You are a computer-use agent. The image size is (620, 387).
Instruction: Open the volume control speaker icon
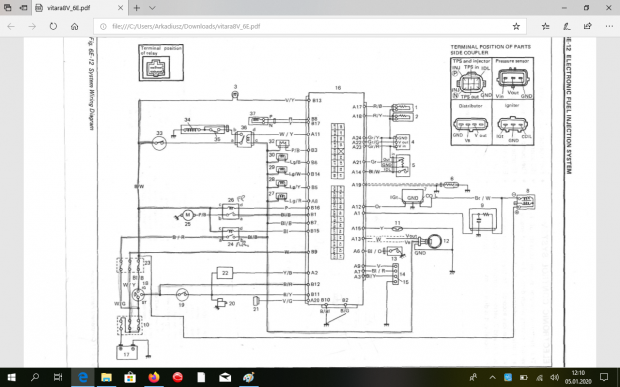[x=555, y=377]
